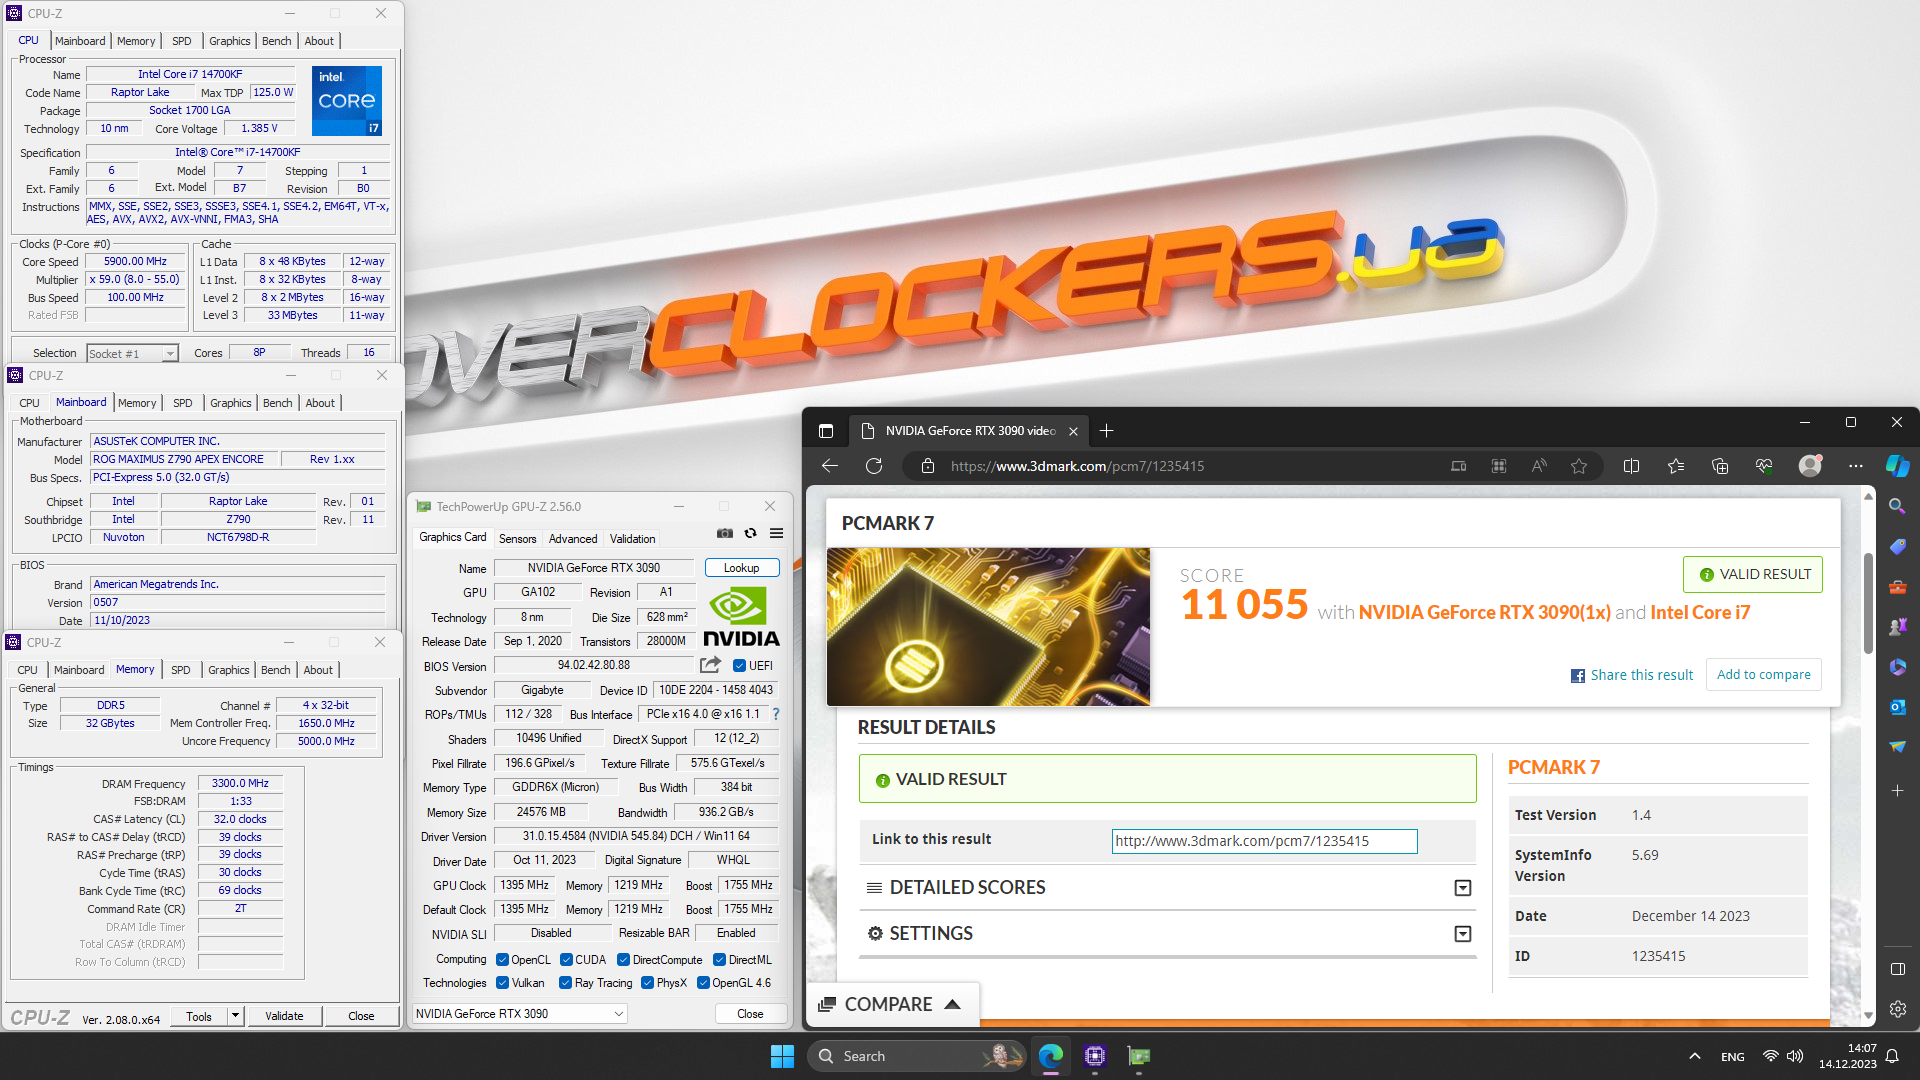1920x1080 pixels.
Task: Click BIOS export share icon in GPU-Z
Action: [710, 665]
